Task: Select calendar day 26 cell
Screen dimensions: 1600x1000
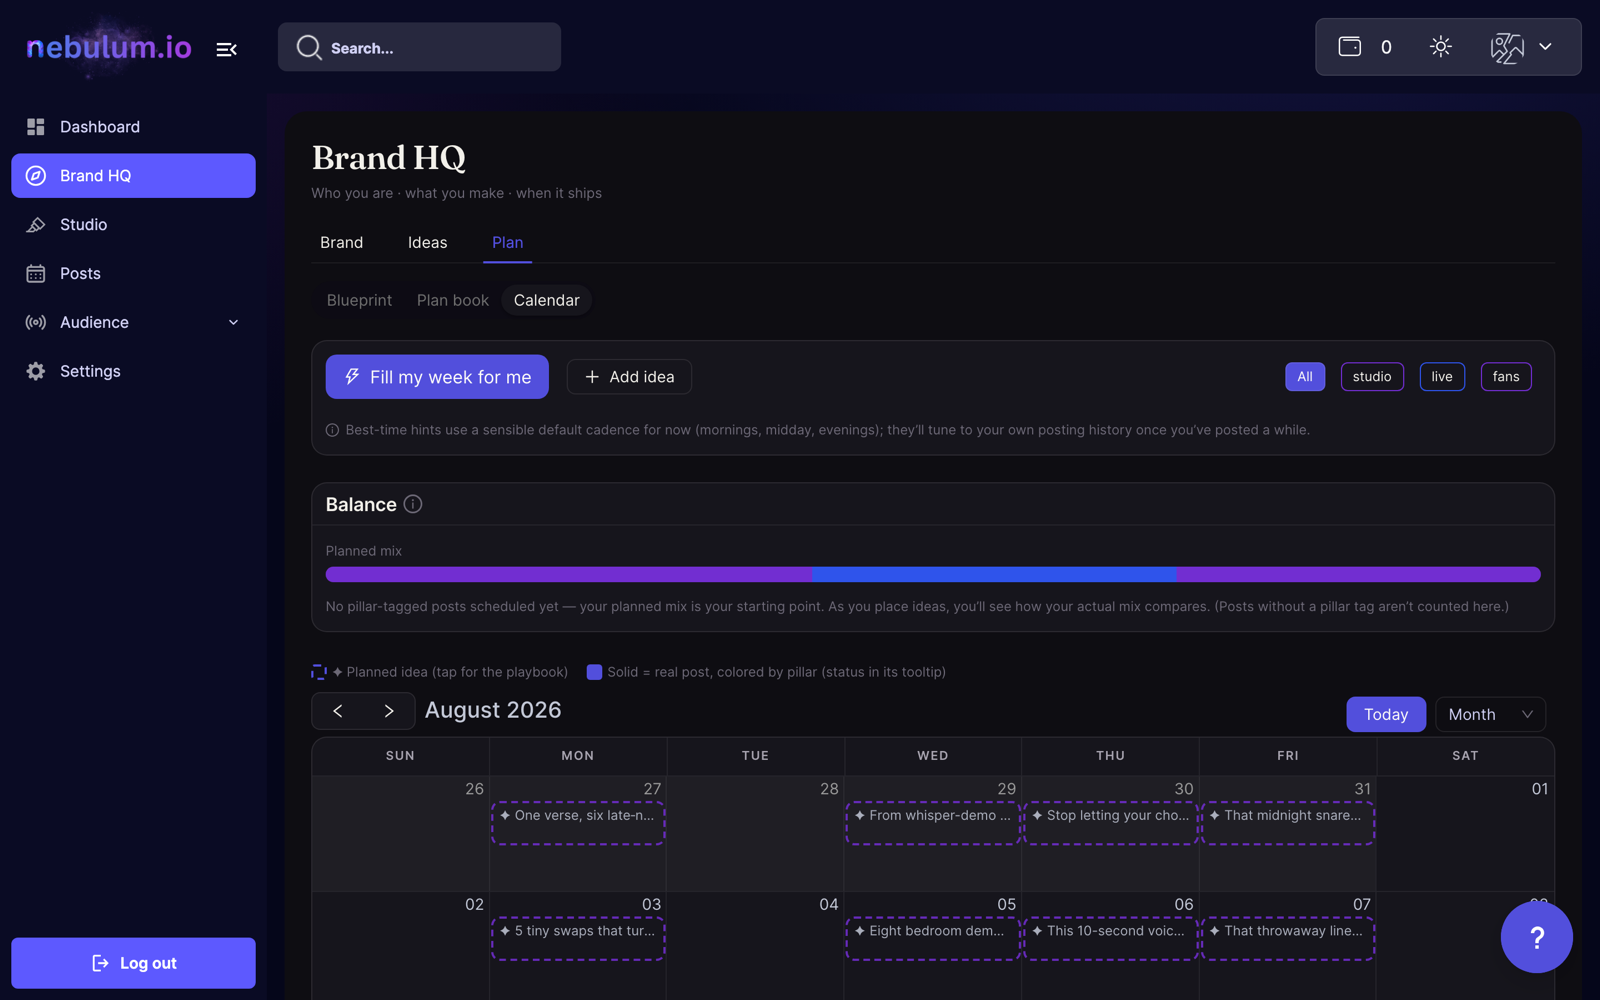Action: (400, 833)
